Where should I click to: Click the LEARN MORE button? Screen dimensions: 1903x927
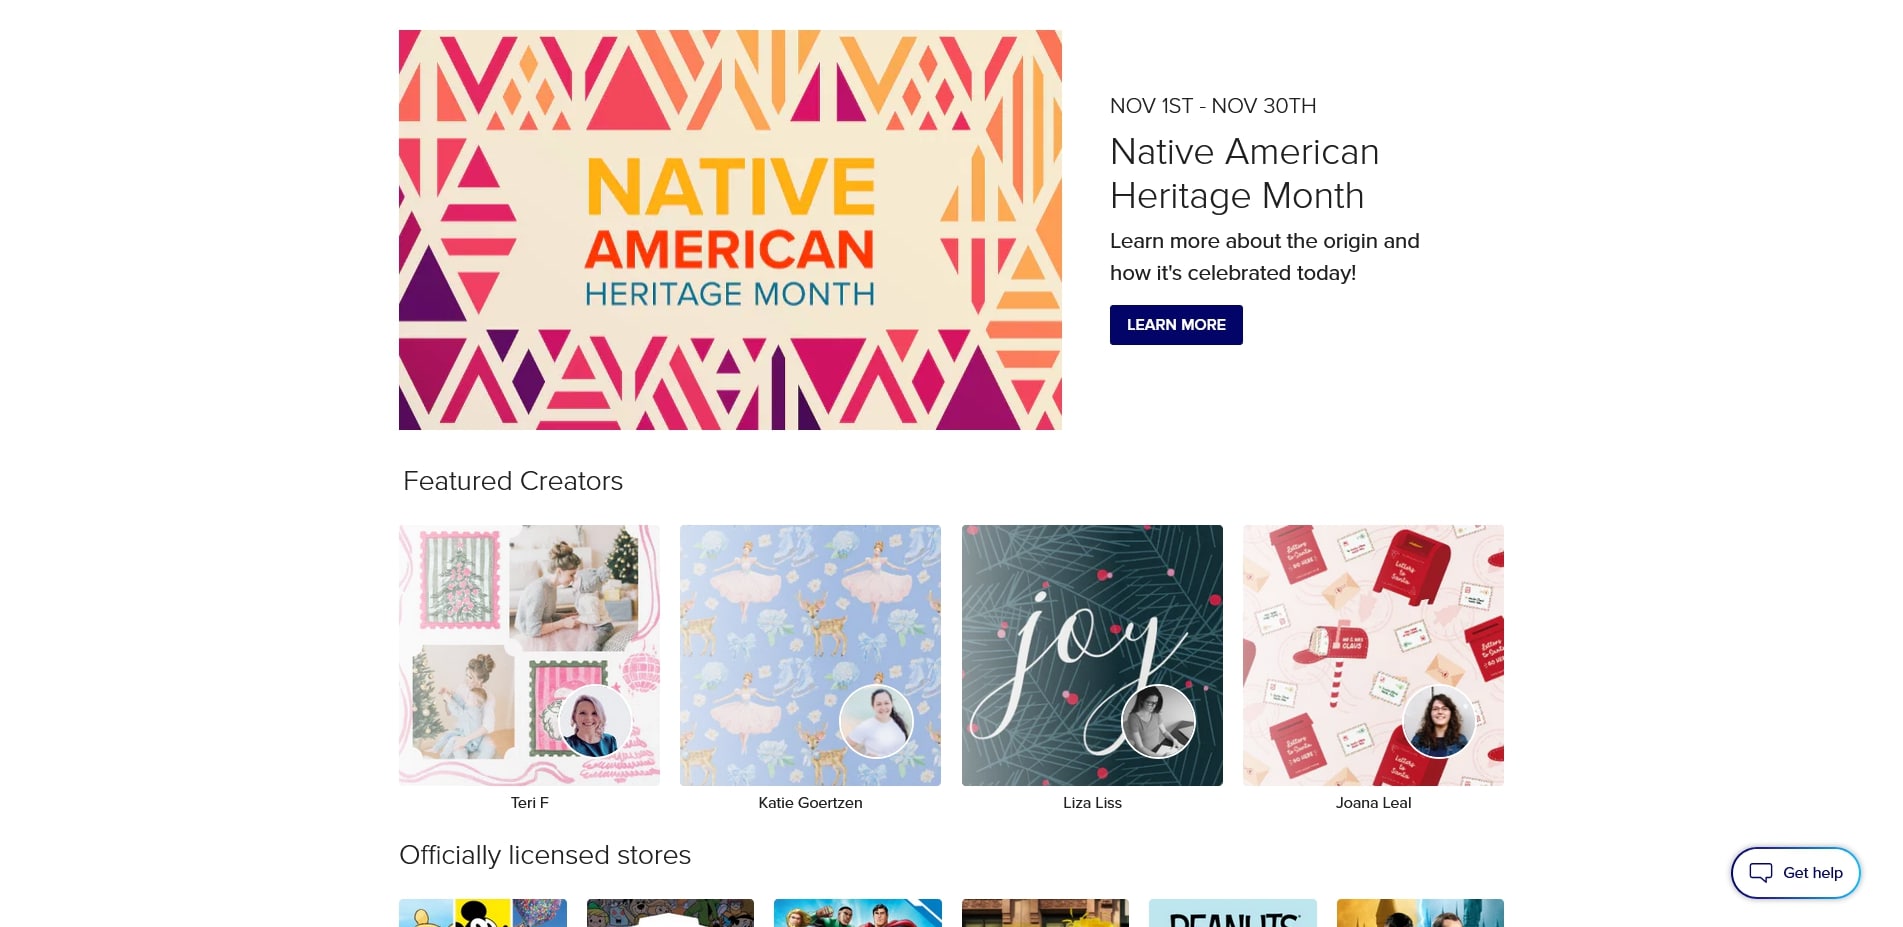click(1176, 325)
